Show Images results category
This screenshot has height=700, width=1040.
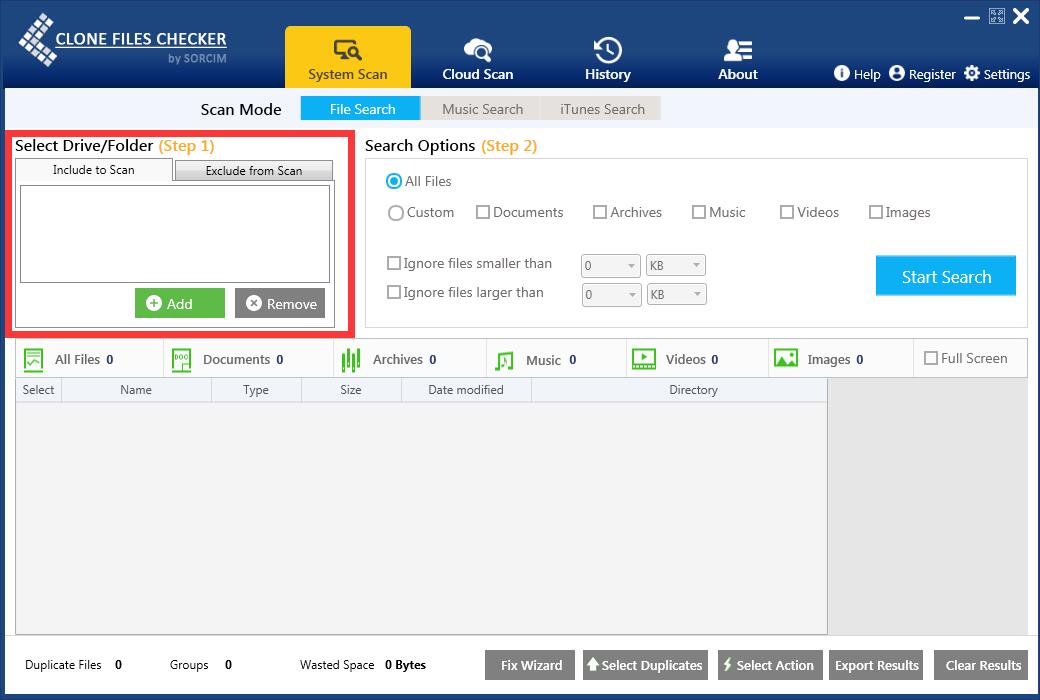pyautogui.click(x=786, y=359)
